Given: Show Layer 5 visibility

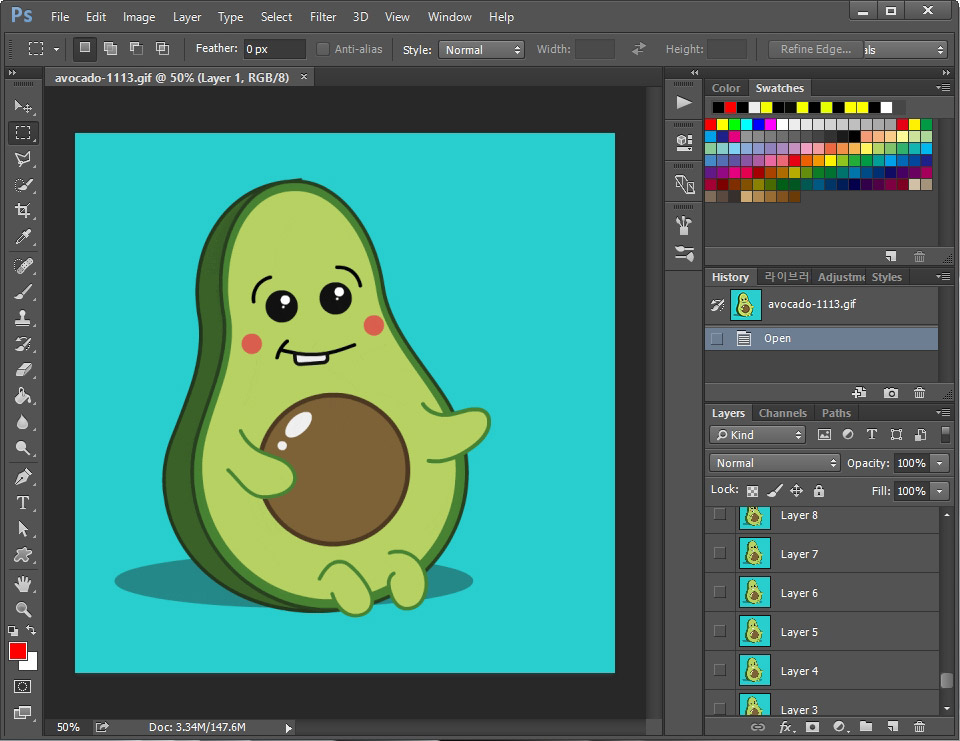Looking at the screenshot, I should [720, 631].
